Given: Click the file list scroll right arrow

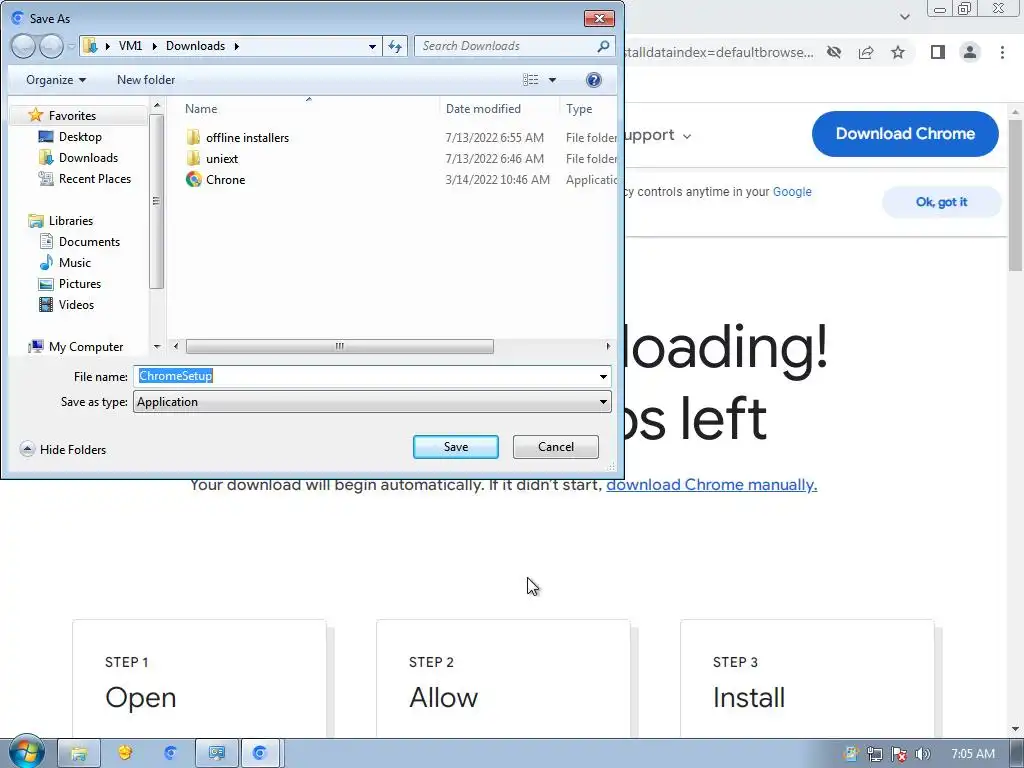Looking at the screenshot, I should pyautogui.click(x=608, y=346).
